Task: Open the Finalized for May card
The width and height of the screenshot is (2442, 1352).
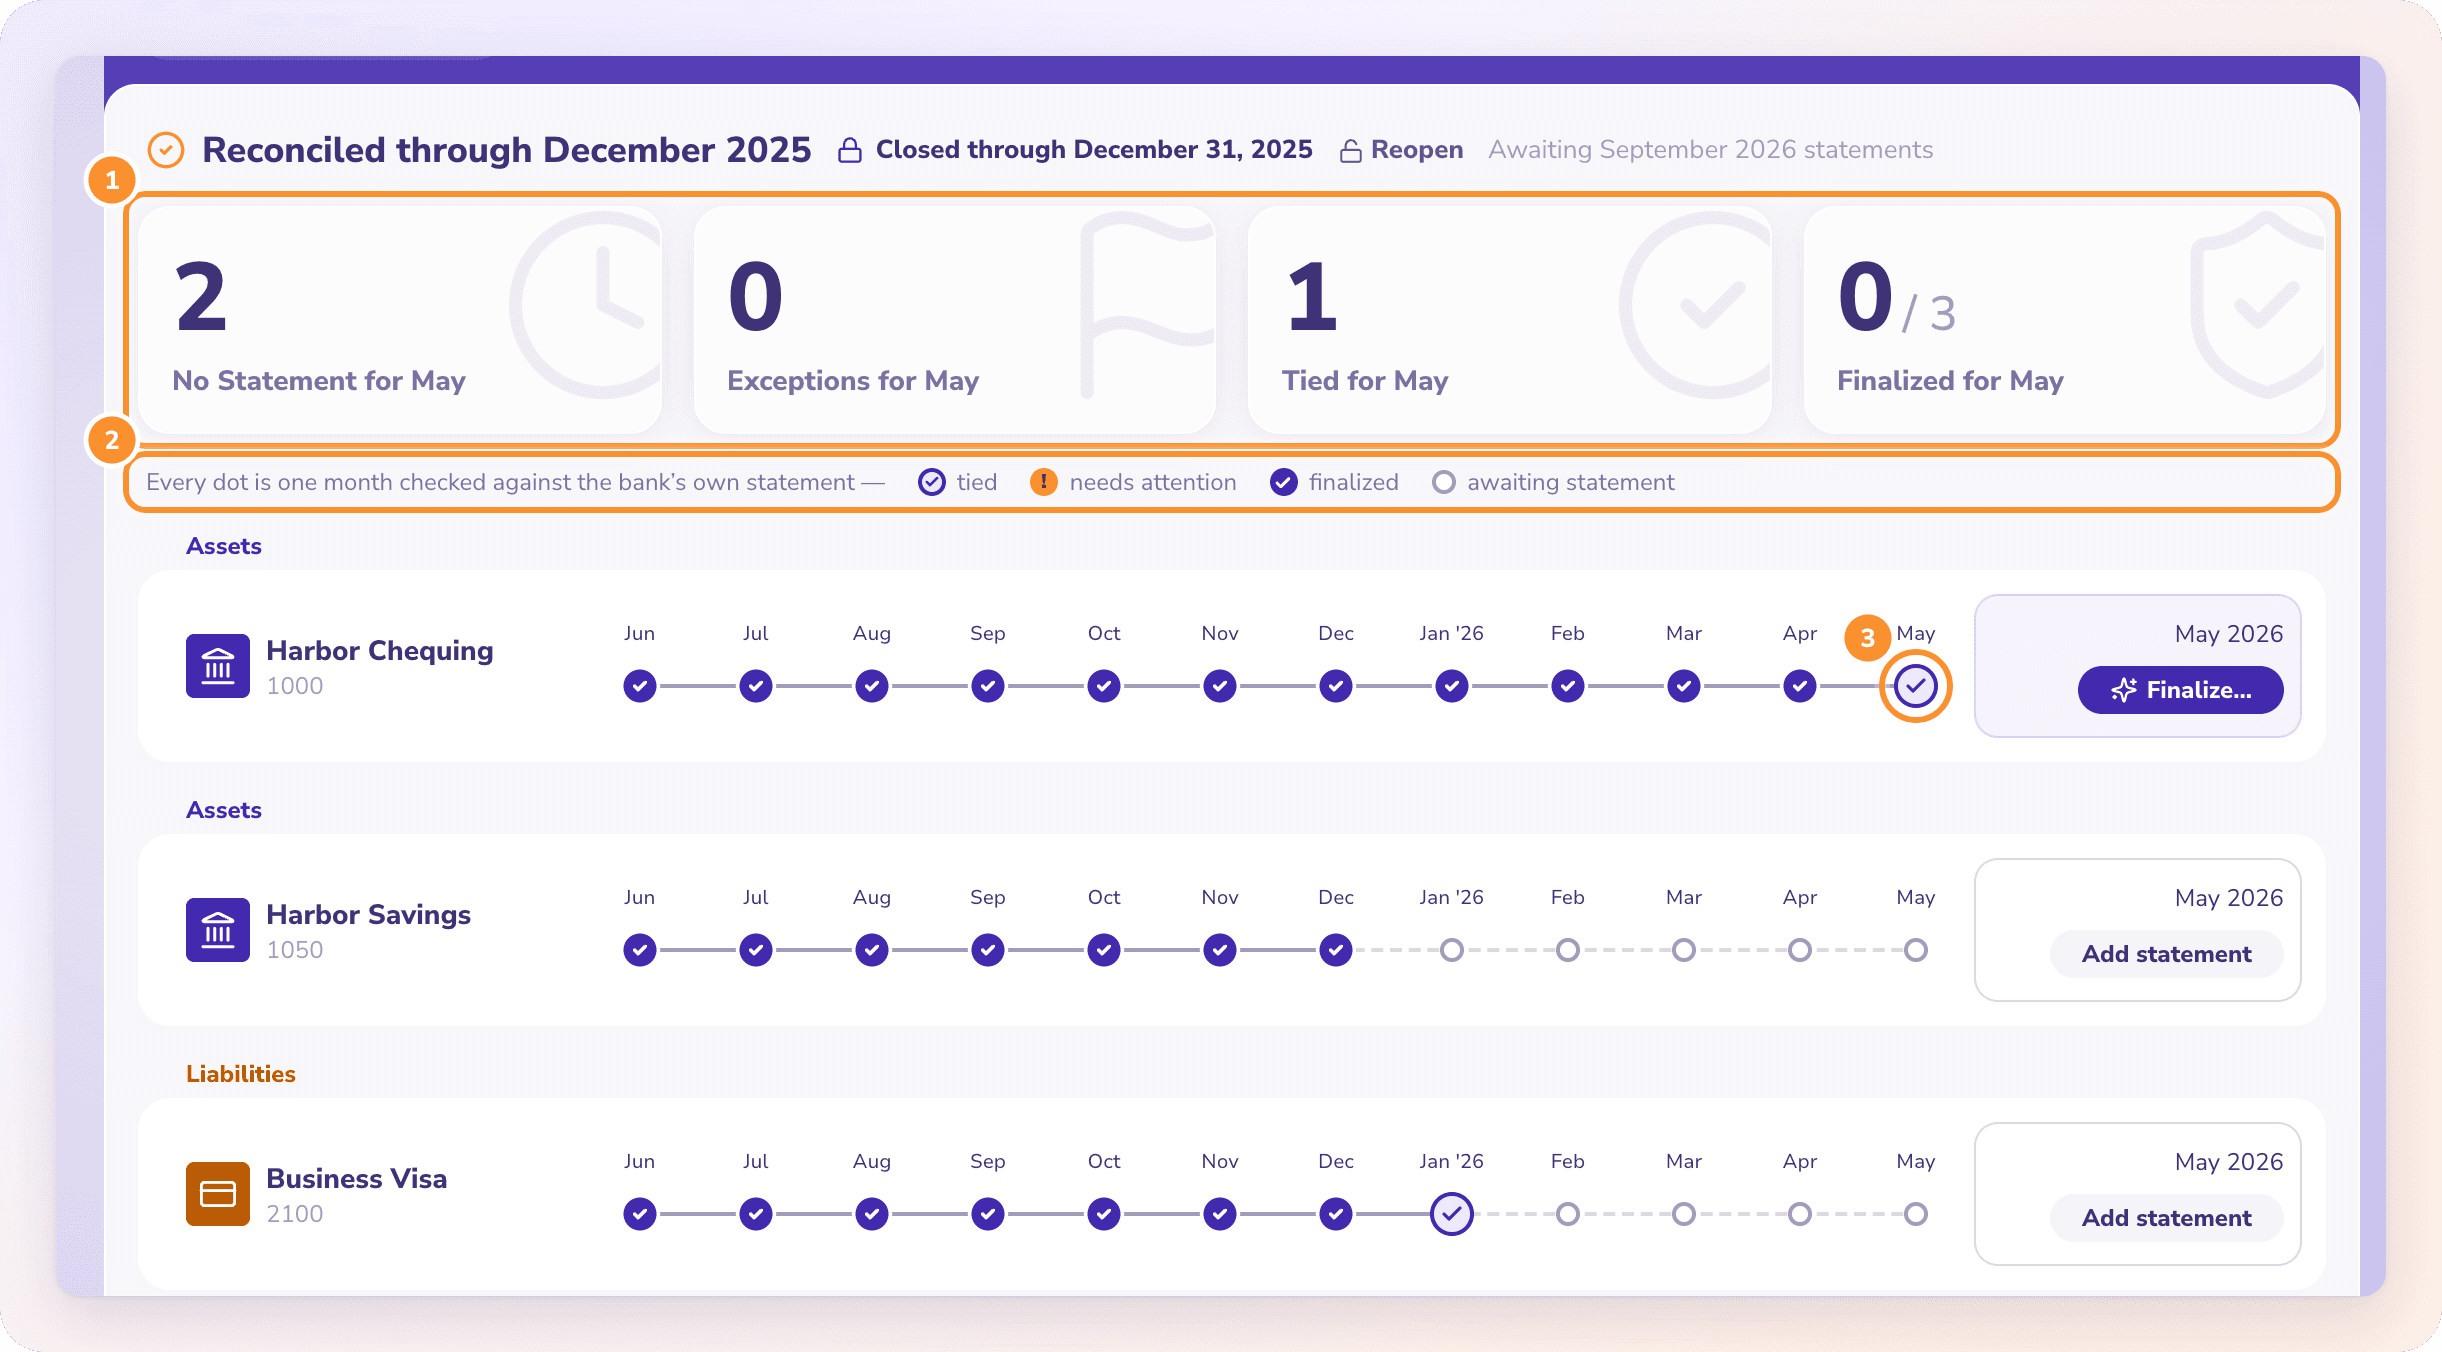Action: click(x=2064, y=320)
